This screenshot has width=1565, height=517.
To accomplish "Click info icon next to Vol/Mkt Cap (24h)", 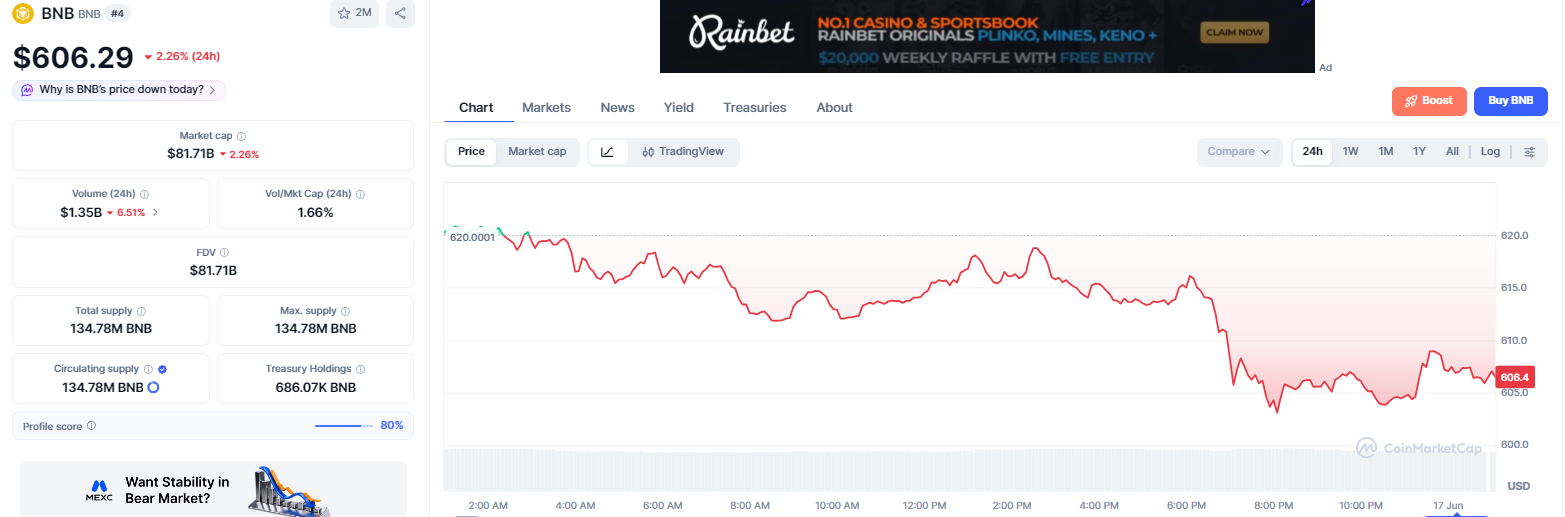I will (360, 194).
